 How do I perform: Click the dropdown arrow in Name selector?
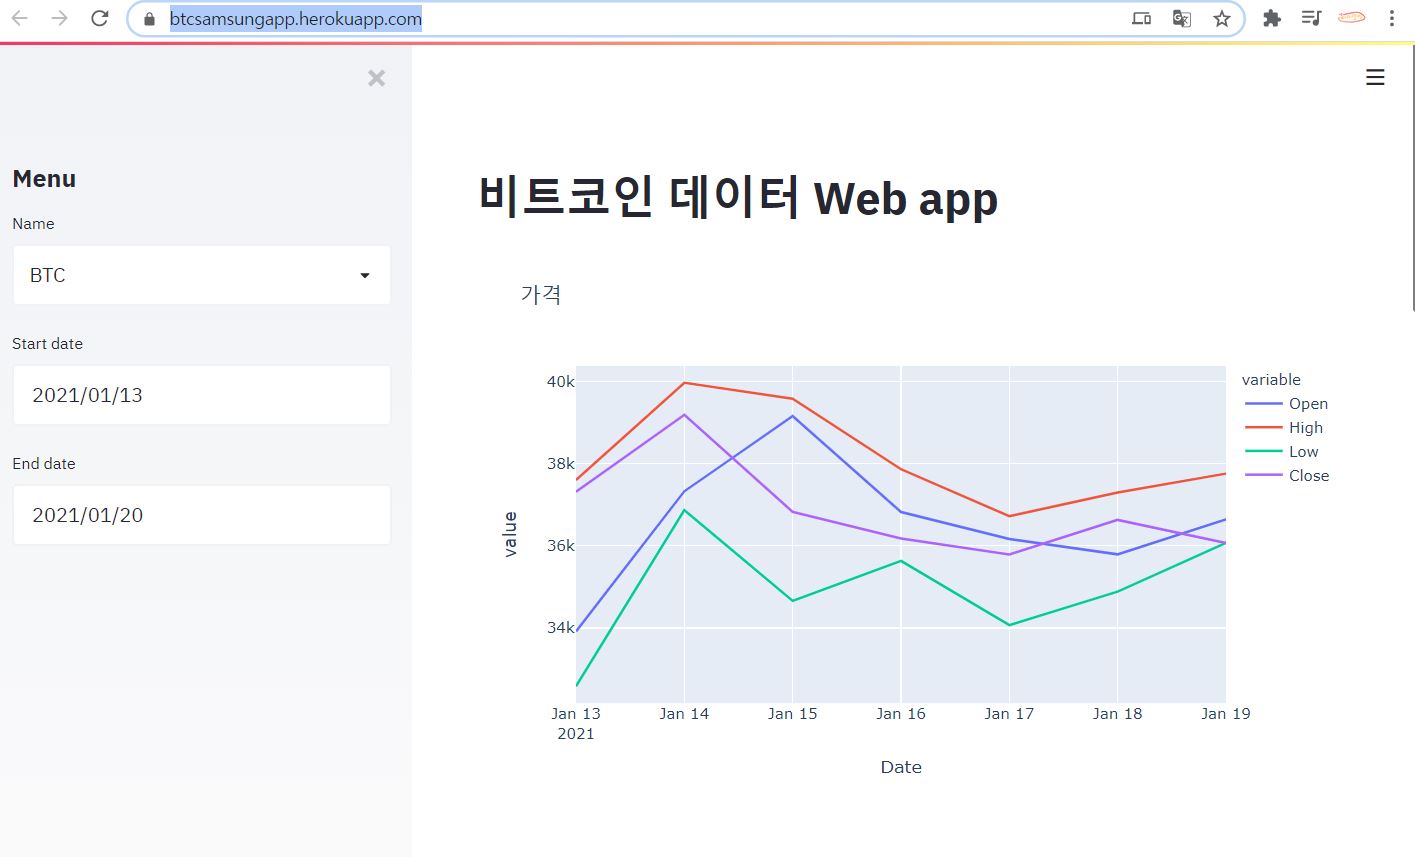365,275
